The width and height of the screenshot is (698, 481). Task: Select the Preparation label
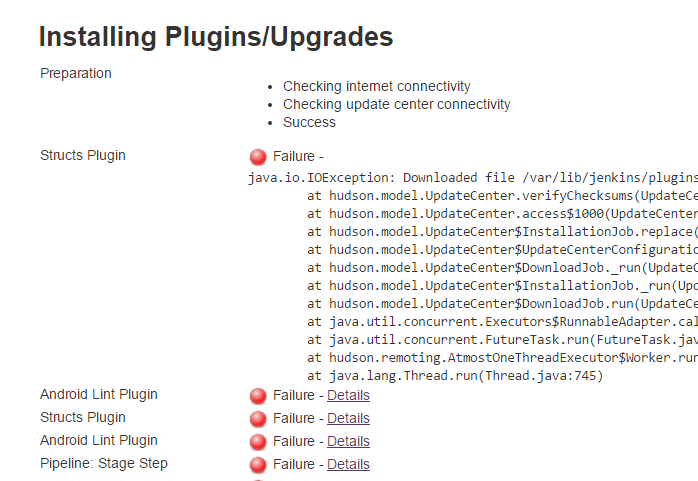[x=76, y=73]
